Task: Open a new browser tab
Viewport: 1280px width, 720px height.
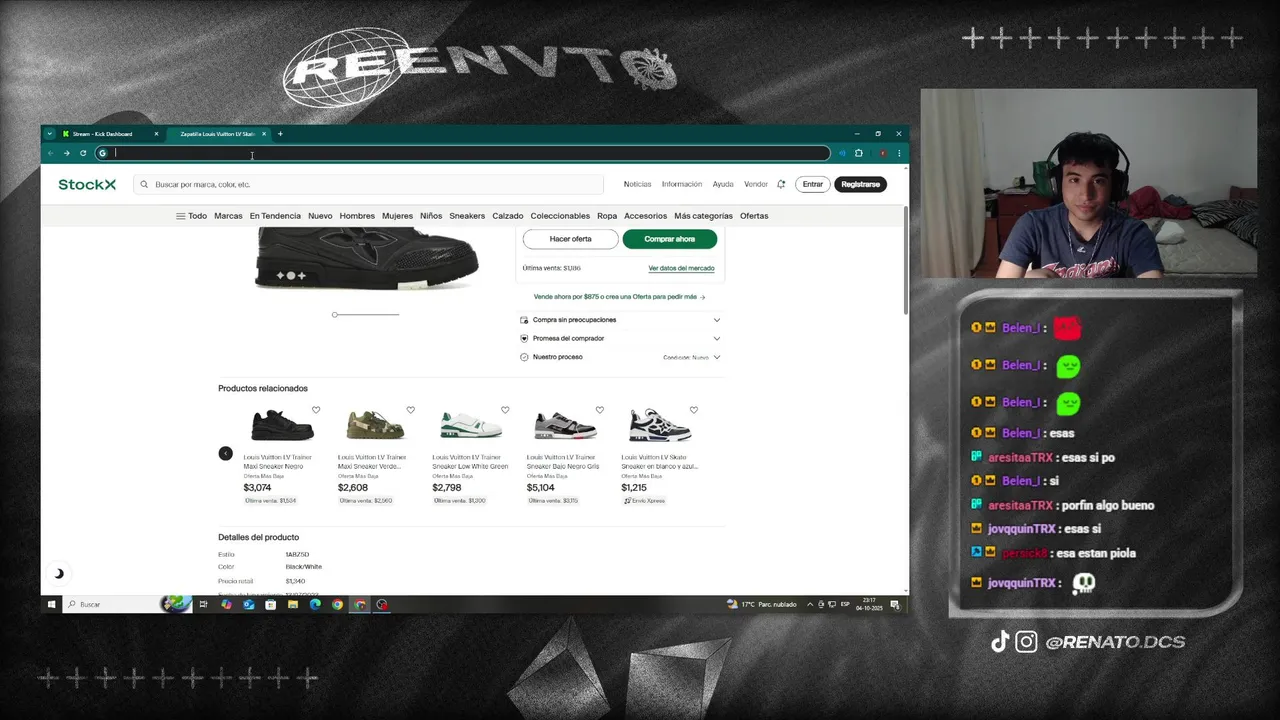Action: click(x=280, y=134)
